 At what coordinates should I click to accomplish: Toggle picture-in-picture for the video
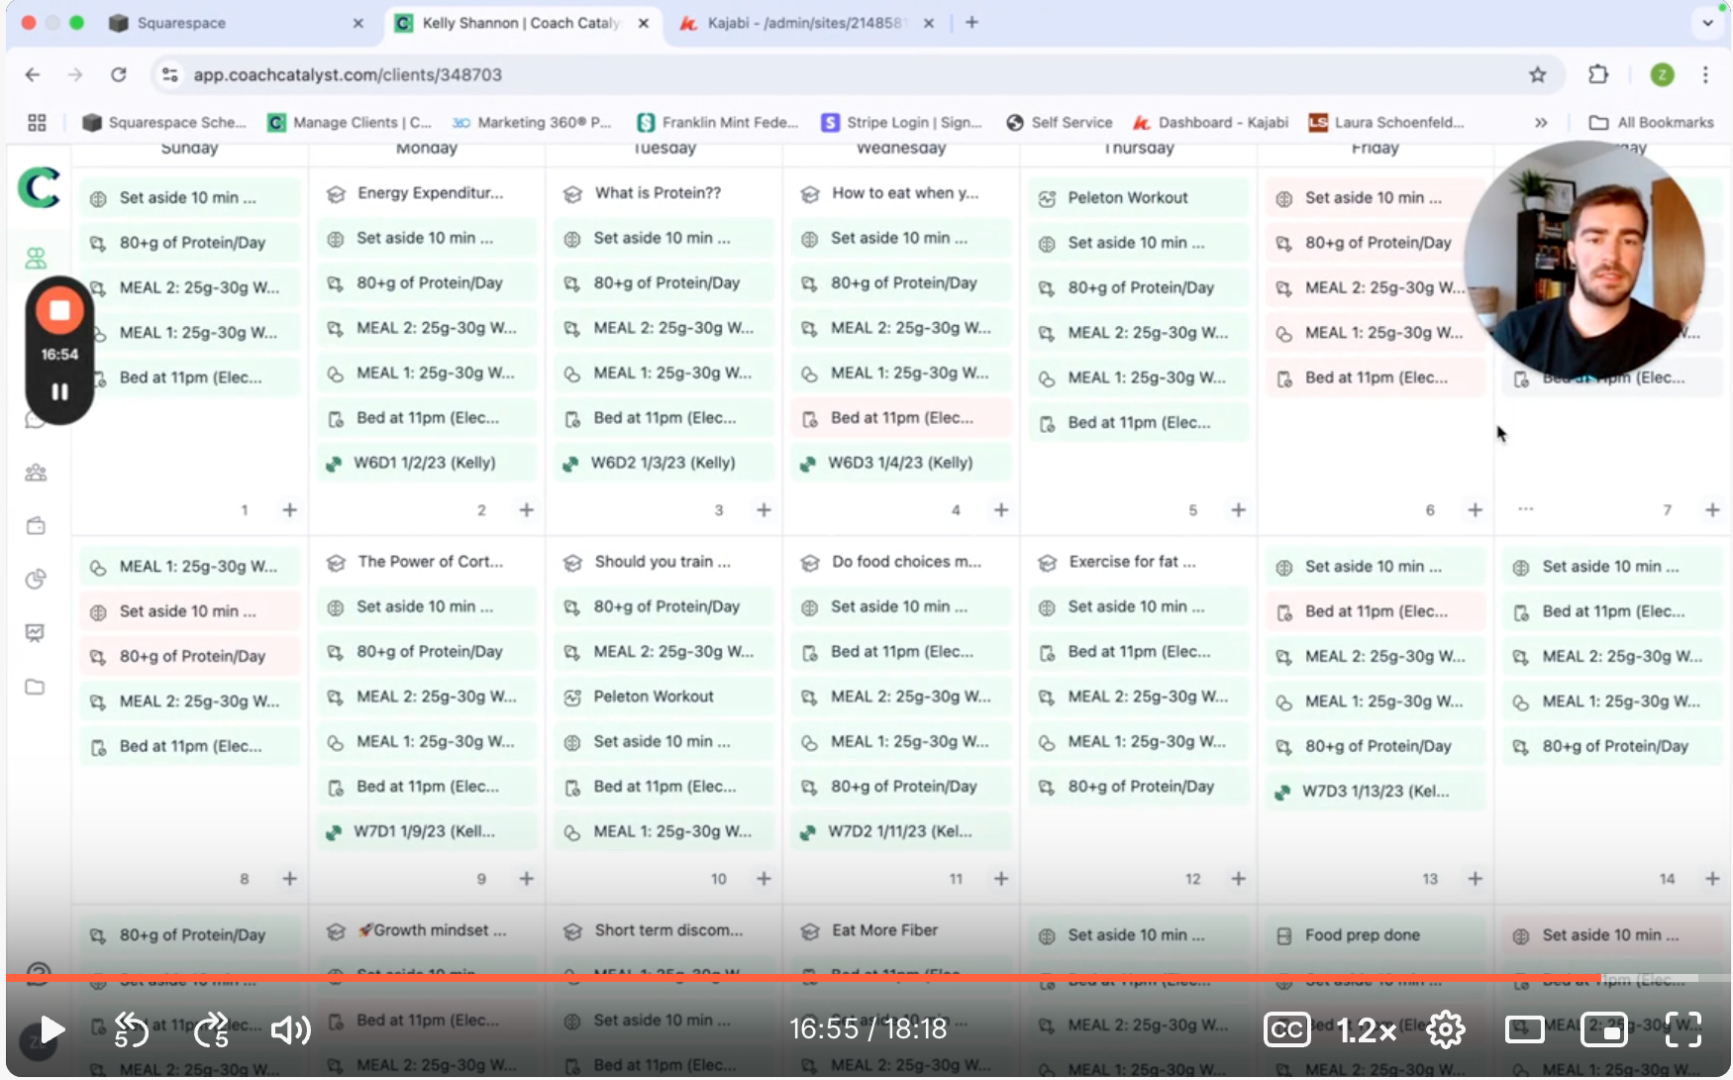pos(1604,1029)
